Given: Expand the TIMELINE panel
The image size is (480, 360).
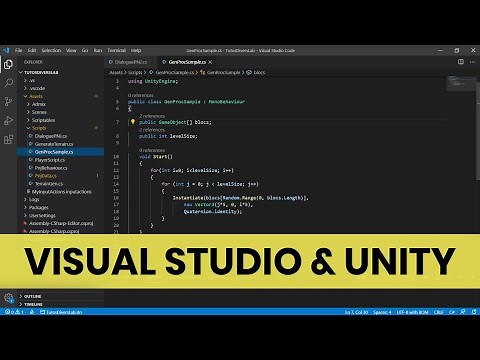Looking at the screenshot, I should click(x=33, y=304).
